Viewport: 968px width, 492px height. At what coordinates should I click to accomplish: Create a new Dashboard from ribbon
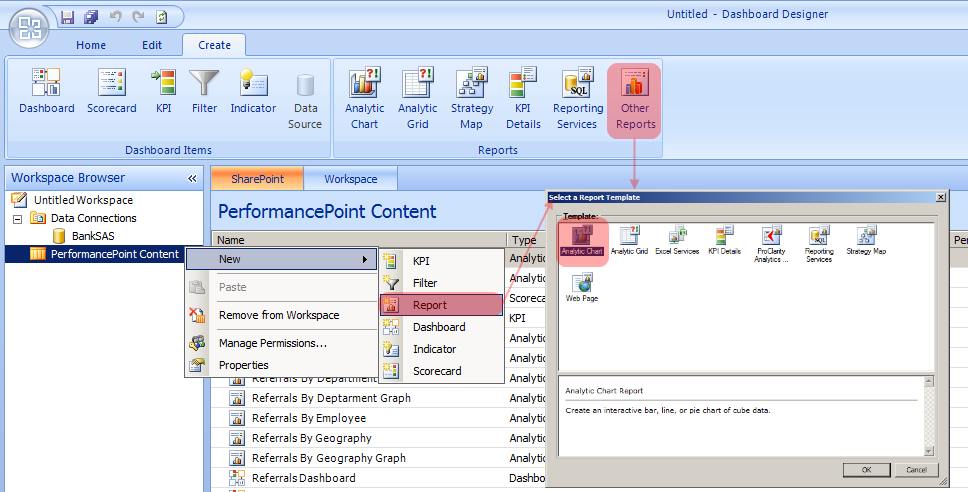[x=47, y=91]
